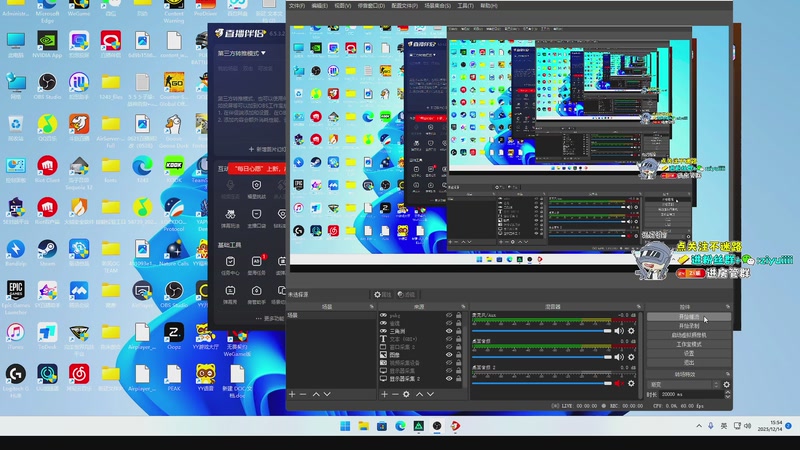Open the KOOK desktop shortcut
The image size is (800, 450).
pos(173,169)
